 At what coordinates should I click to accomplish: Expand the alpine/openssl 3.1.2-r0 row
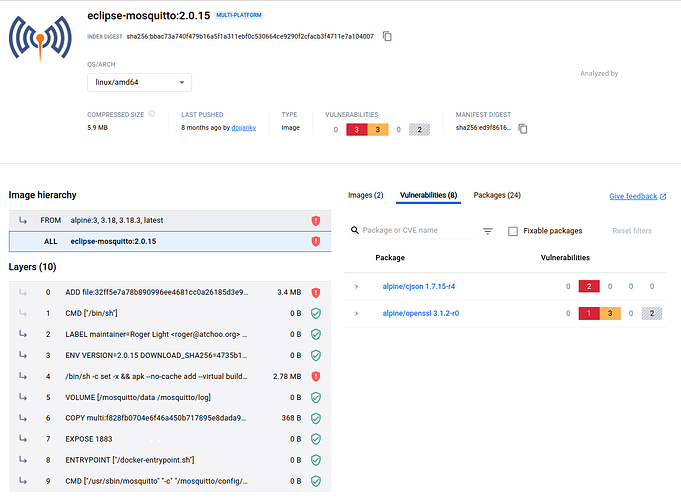coord(356,313)
